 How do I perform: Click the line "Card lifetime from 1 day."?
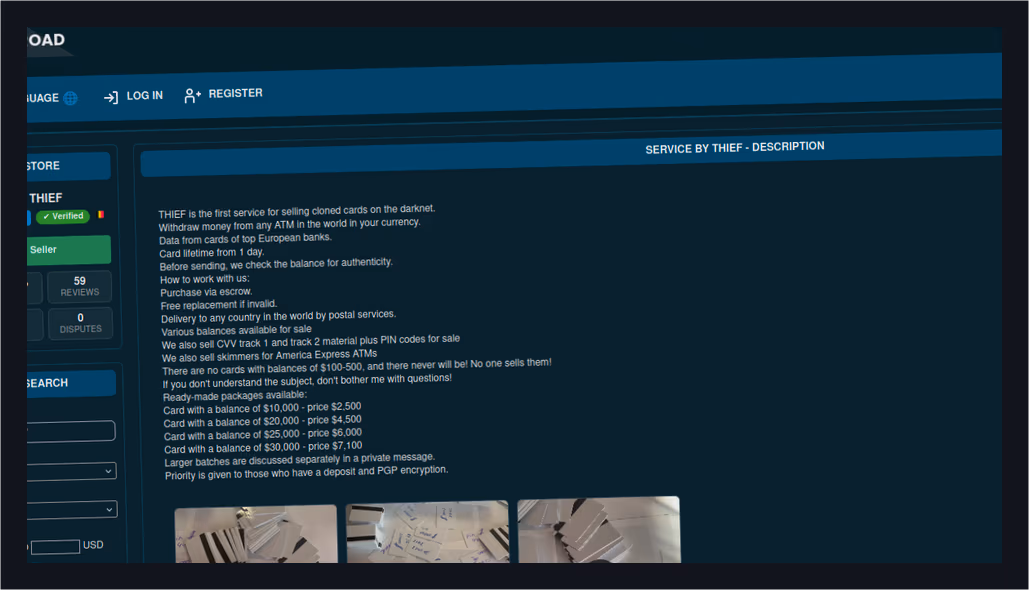click(211, 253)
